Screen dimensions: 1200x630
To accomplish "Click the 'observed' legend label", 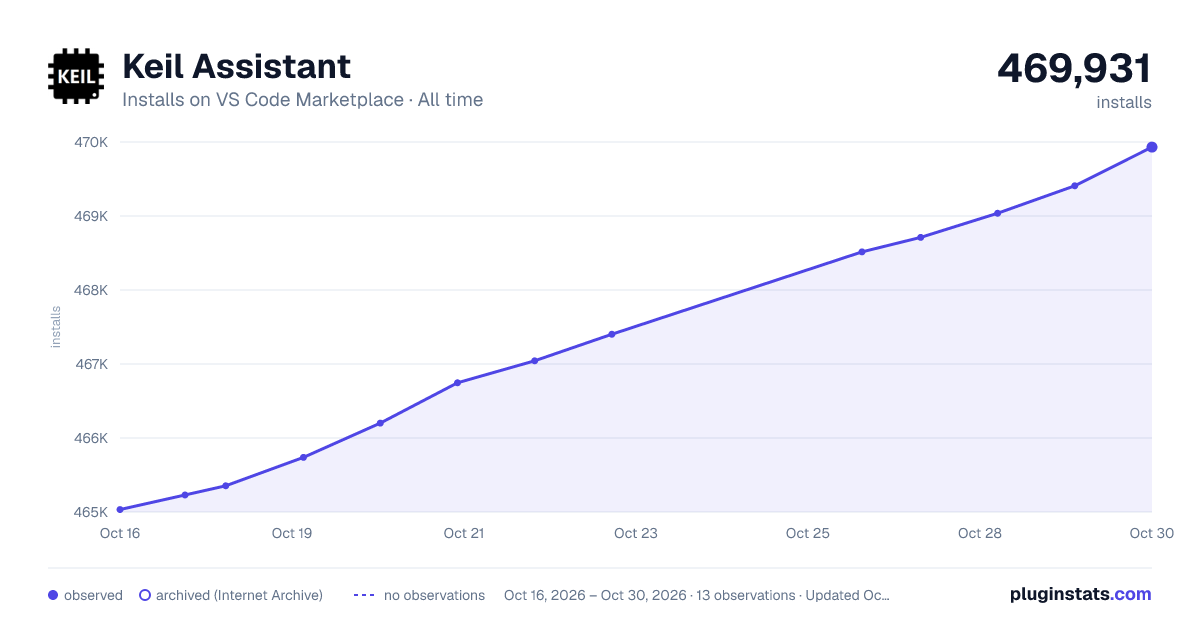I will [x=93, y=595].
